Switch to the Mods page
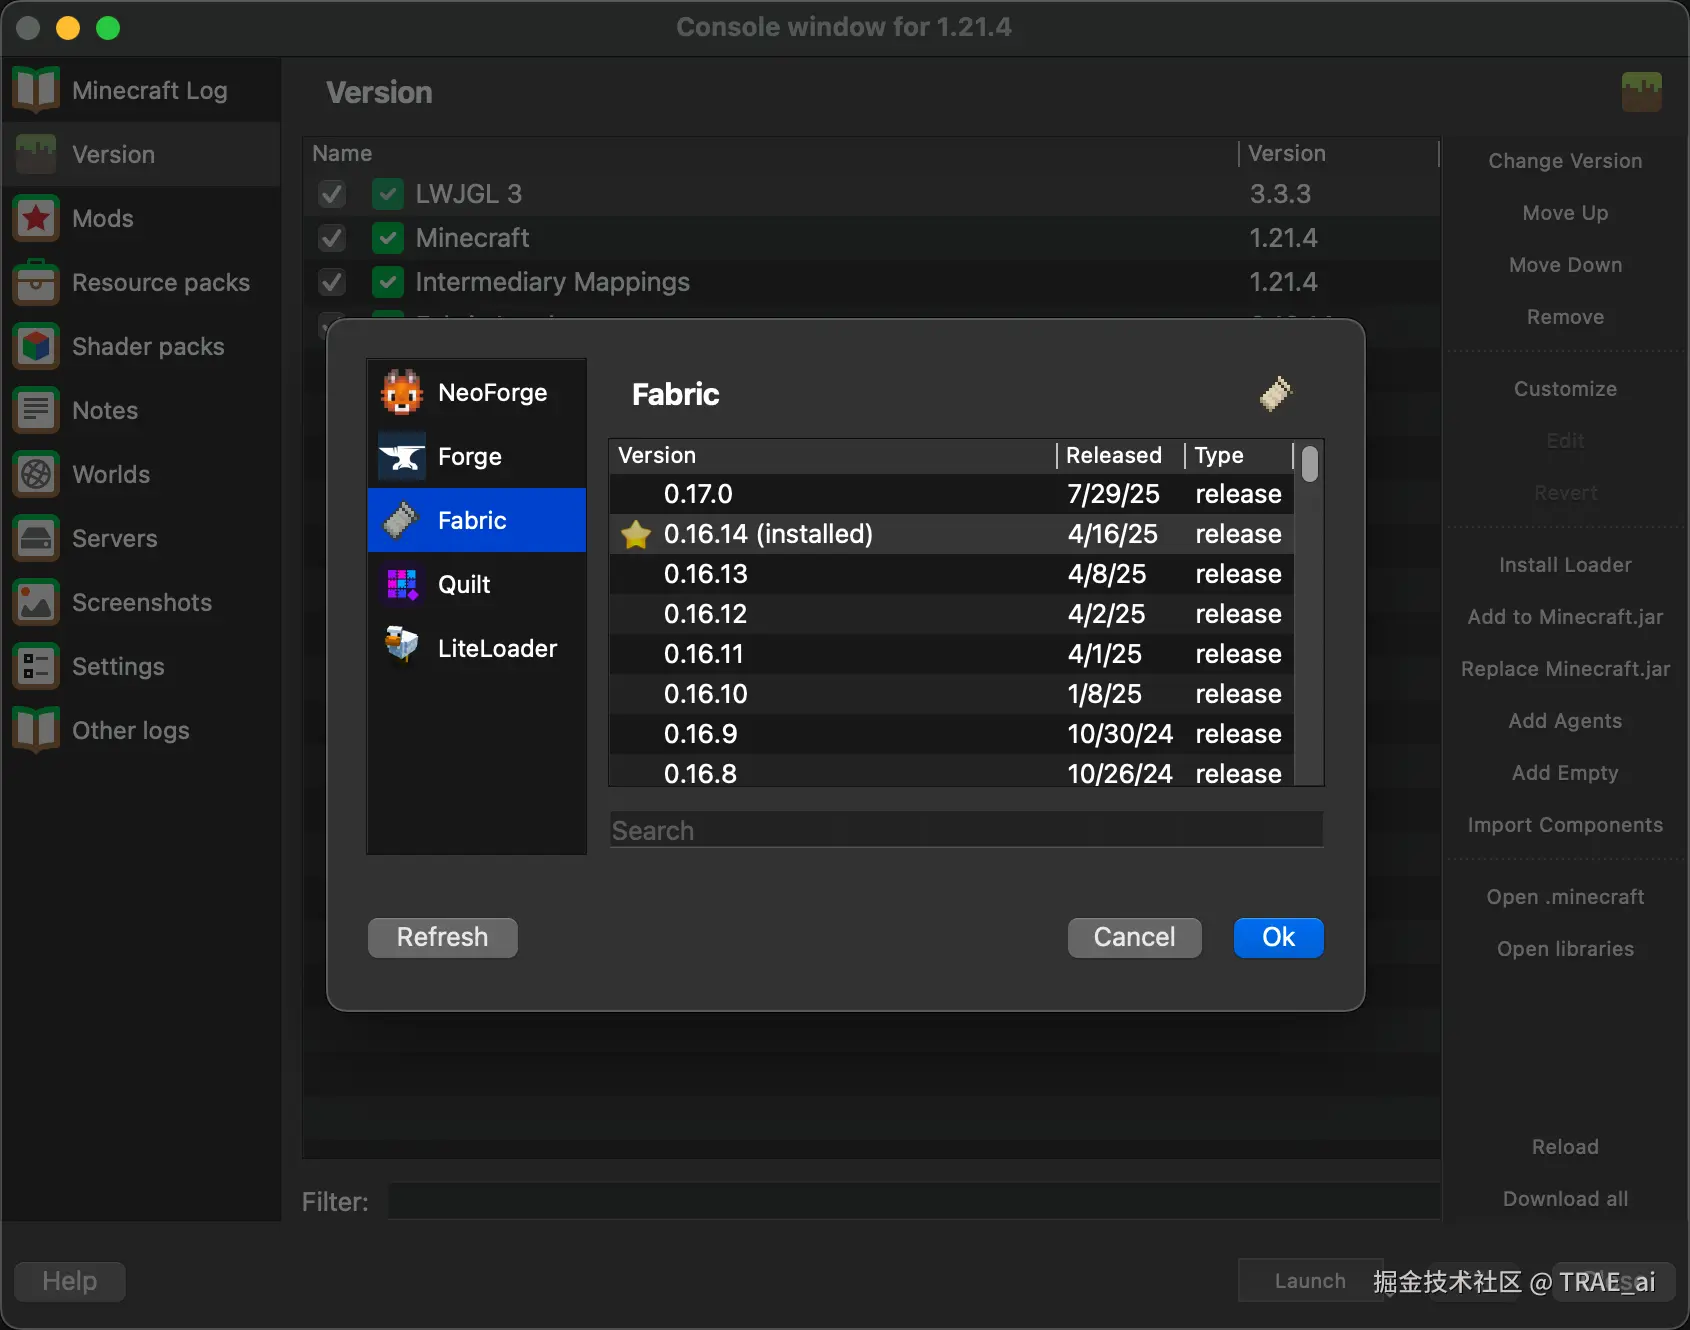Image resolution: width=1690 pixels, height=1330 pixels. click(x=142, y=218)
